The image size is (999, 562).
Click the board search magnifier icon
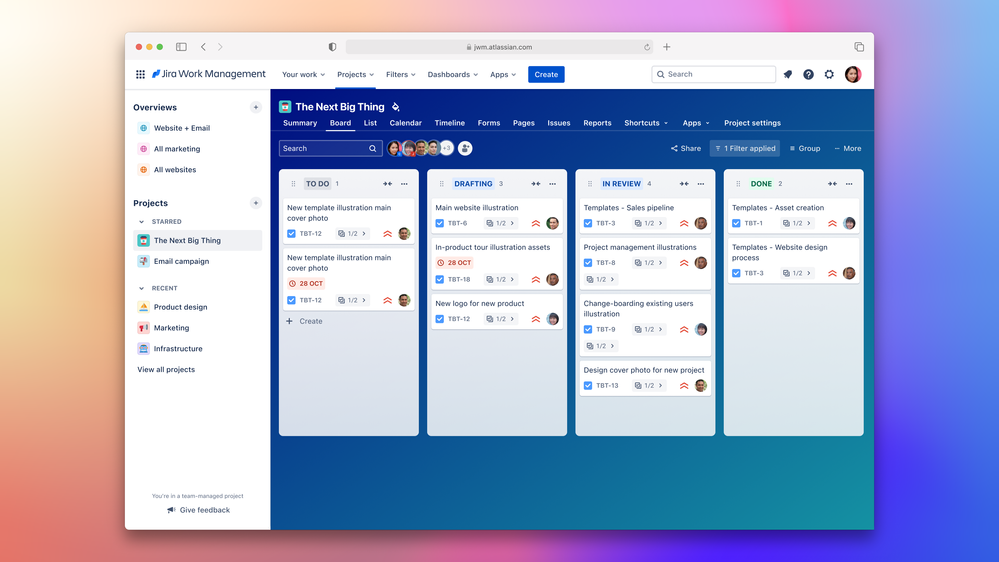pyautogui.click(x=373, y=148)
